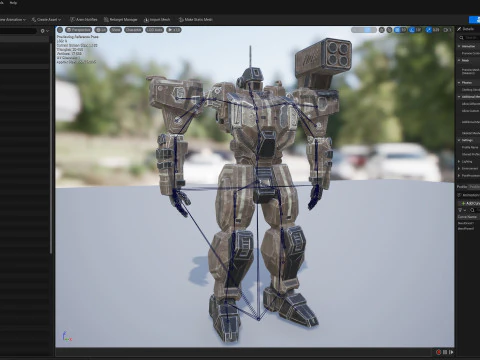
Task: Open the LOD Auto menu
Action: [x=155, y=30]
